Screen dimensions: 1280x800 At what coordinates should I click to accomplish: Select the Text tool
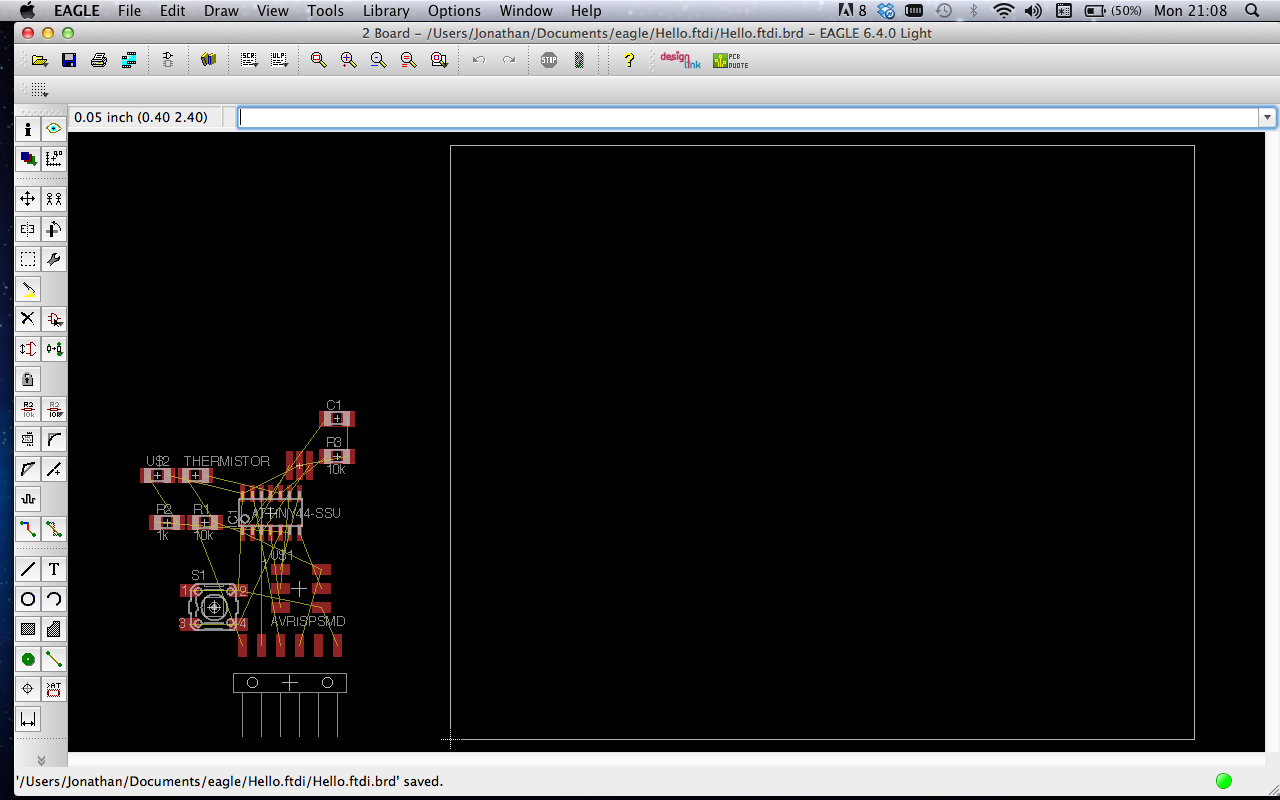(54, 569)
